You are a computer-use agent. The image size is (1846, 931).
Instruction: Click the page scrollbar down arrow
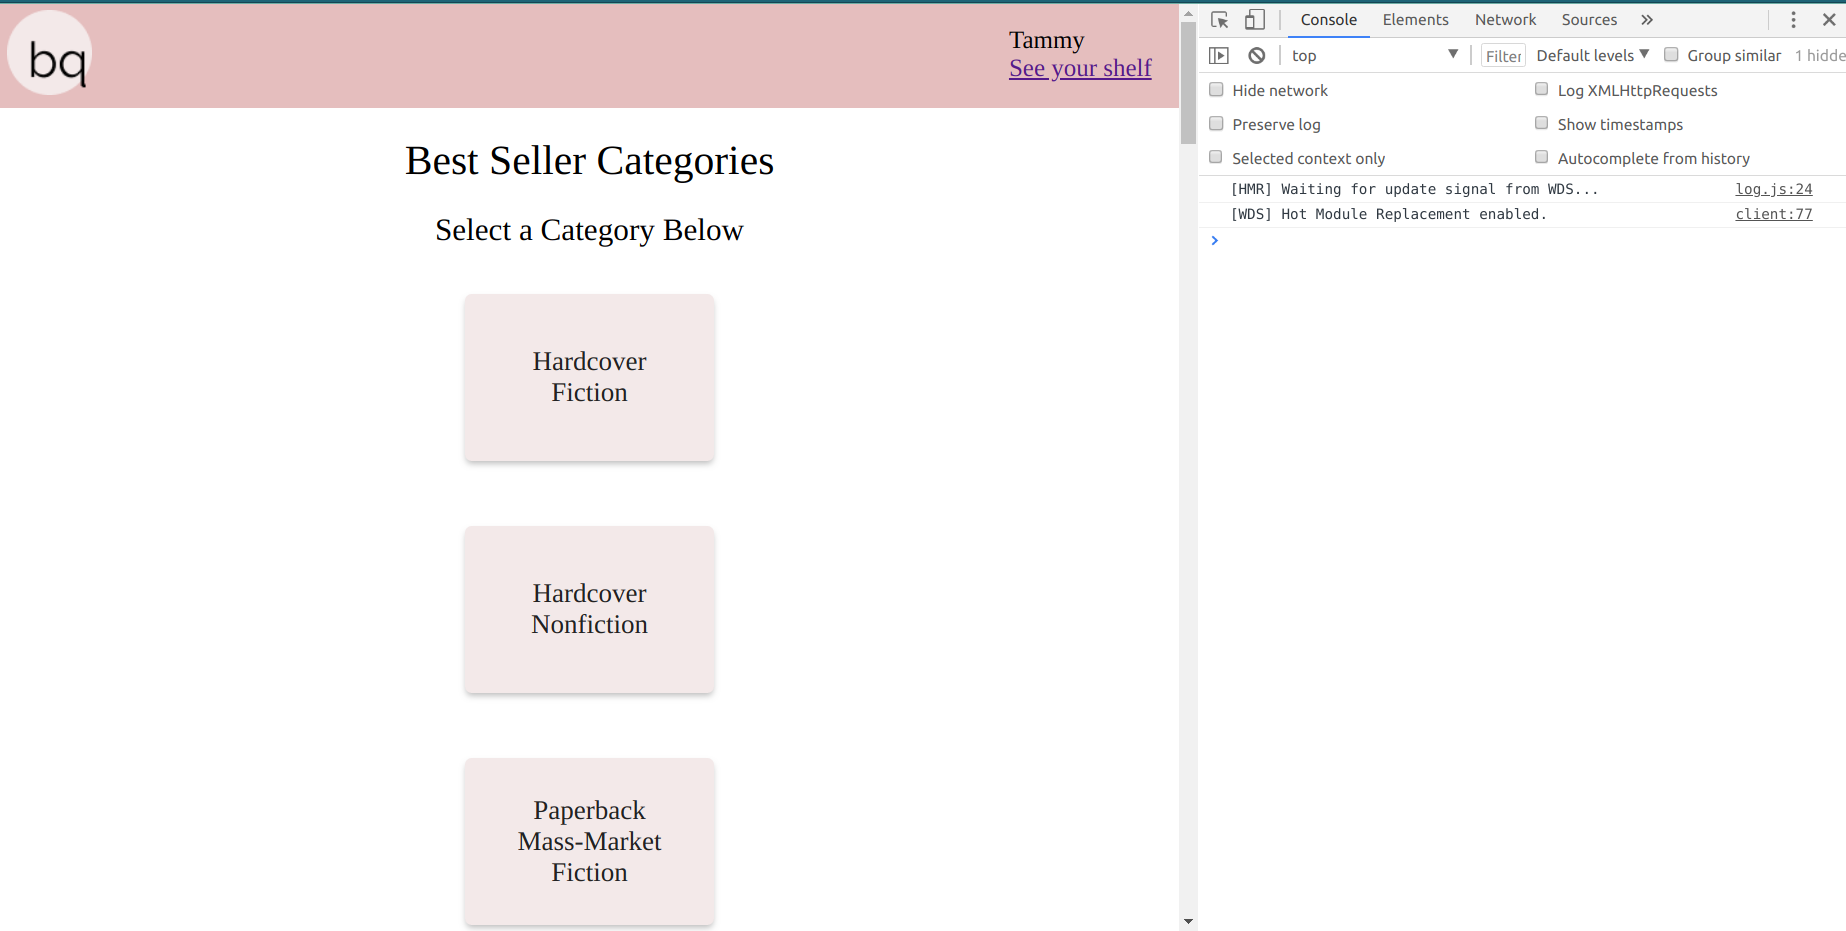coord(1188,921)
